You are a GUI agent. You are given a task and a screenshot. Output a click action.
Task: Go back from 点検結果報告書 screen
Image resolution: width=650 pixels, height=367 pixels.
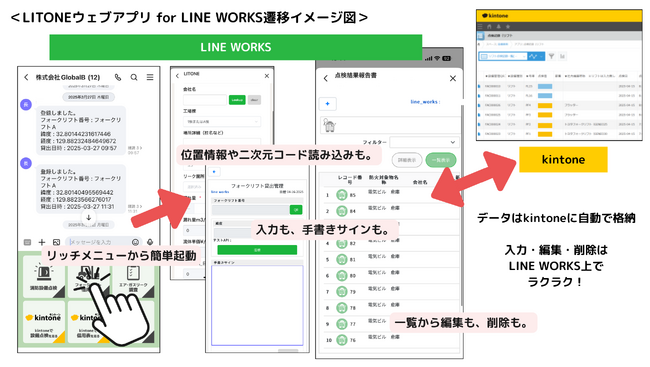pos(326,78)
